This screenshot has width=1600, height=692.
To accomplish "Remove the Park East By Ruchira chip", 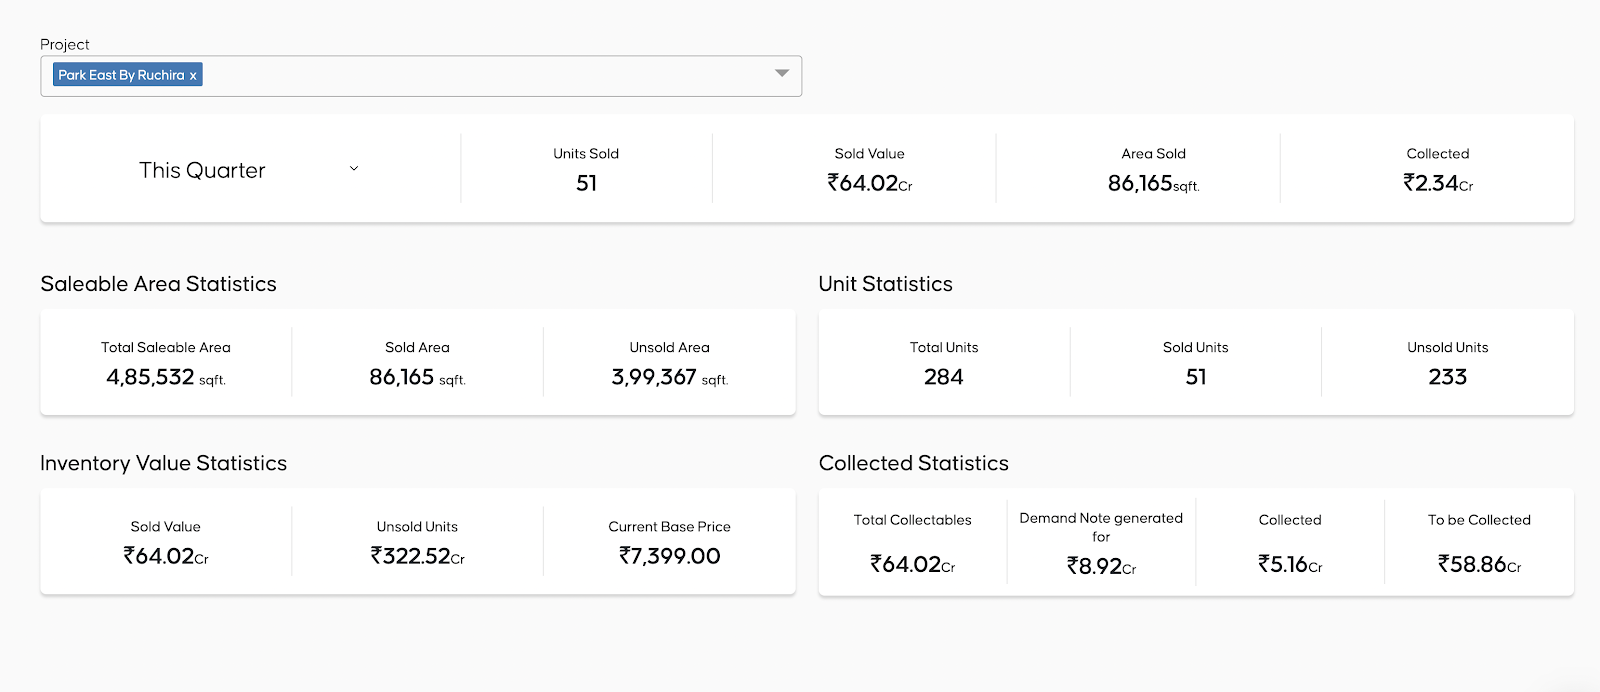I will click(193, 76).
